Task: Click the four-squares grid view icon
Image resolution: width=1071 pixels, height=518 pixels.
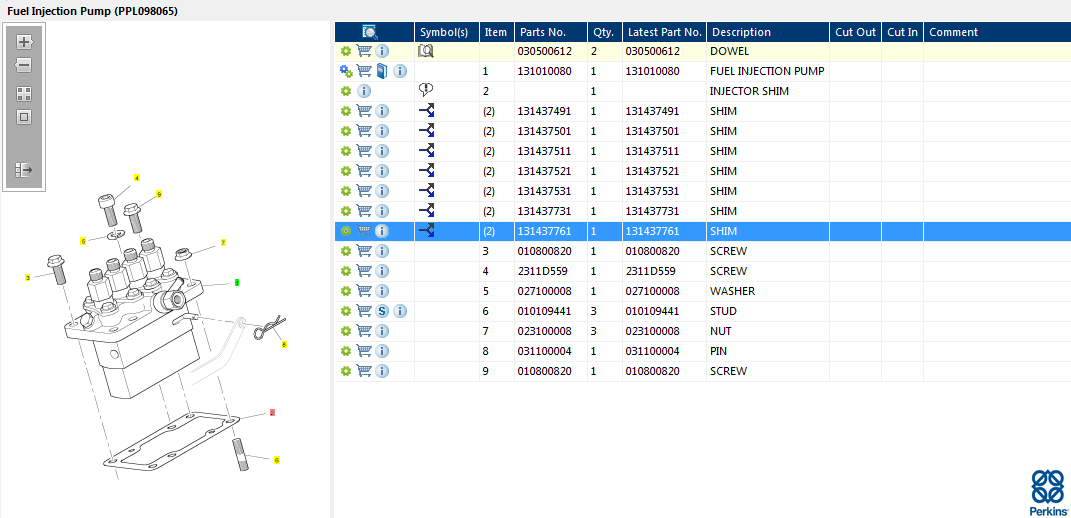Action: click(x=24, y=94)
